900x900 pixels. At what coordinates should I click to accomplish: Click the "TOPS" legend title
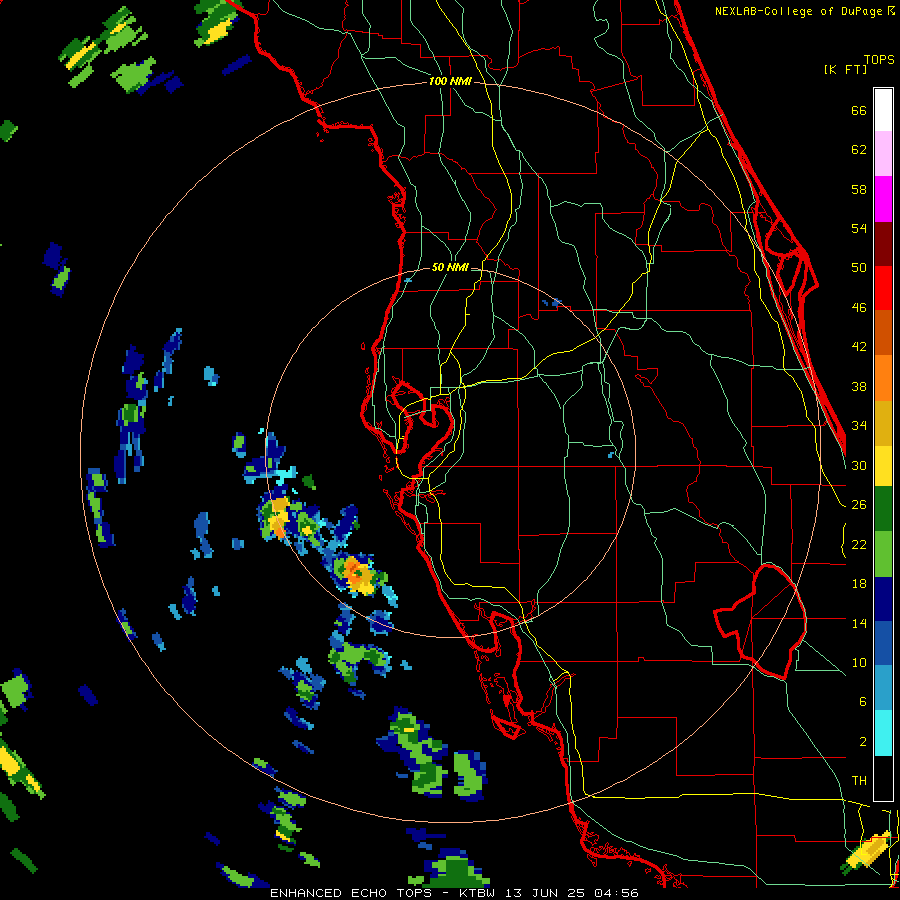pos(879,60)
